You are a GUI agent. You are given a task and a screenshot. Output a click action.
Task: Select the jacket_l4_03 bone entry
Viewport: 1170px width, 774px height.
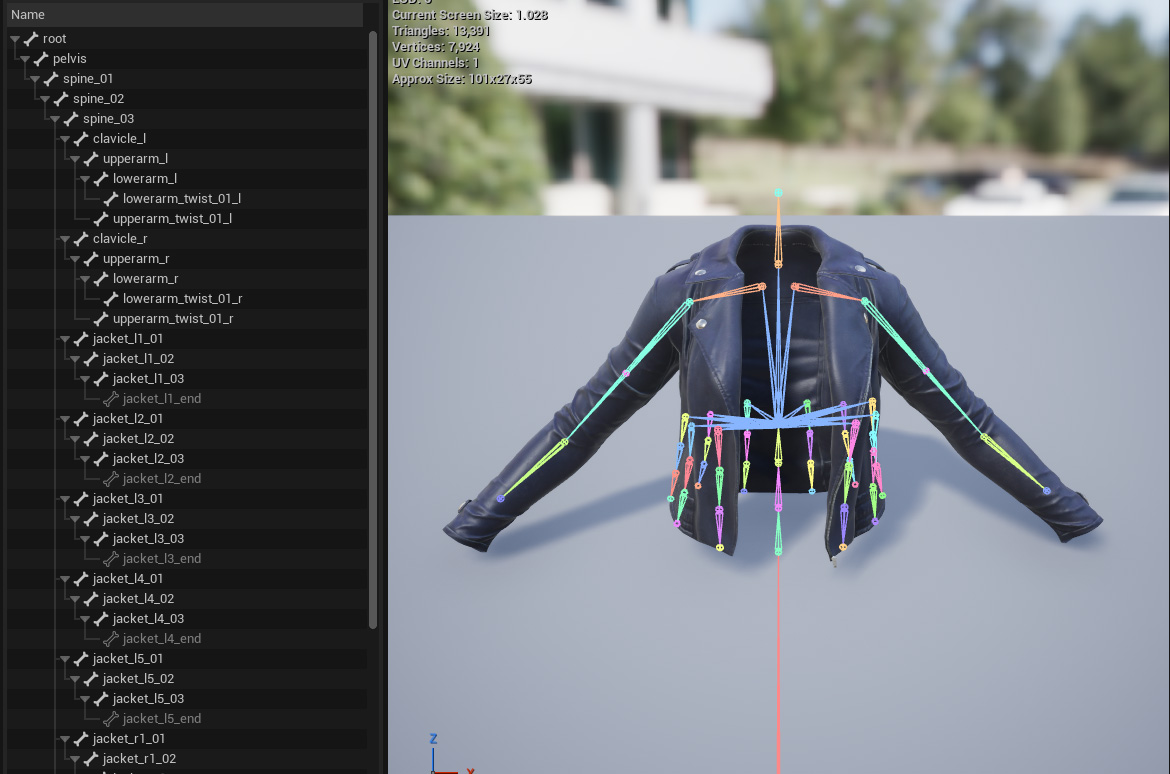[x=148, y=619]
